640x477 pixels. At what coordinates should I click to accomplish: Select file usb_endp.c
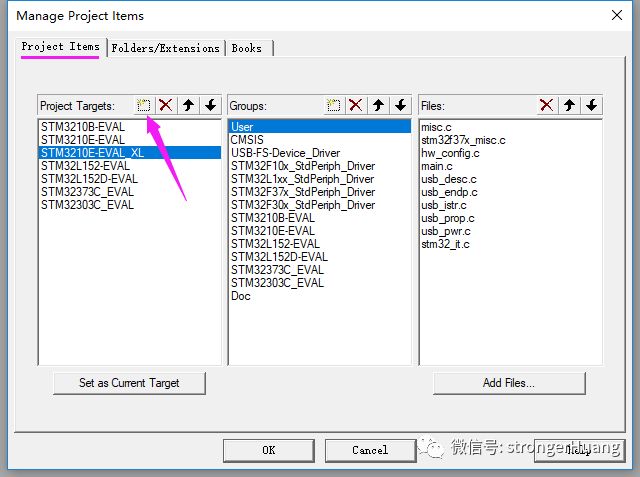[x=511, y=192]
